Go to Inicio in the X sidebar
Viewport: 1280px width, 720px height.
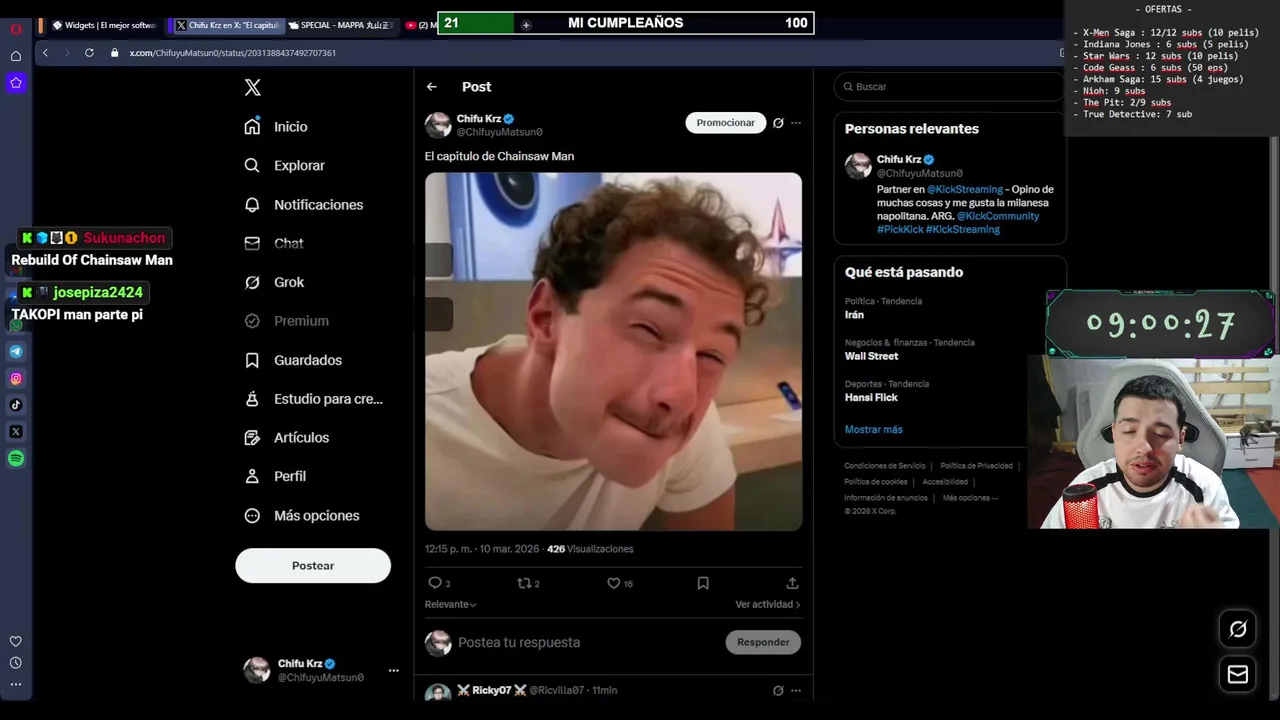click(276, 127)
